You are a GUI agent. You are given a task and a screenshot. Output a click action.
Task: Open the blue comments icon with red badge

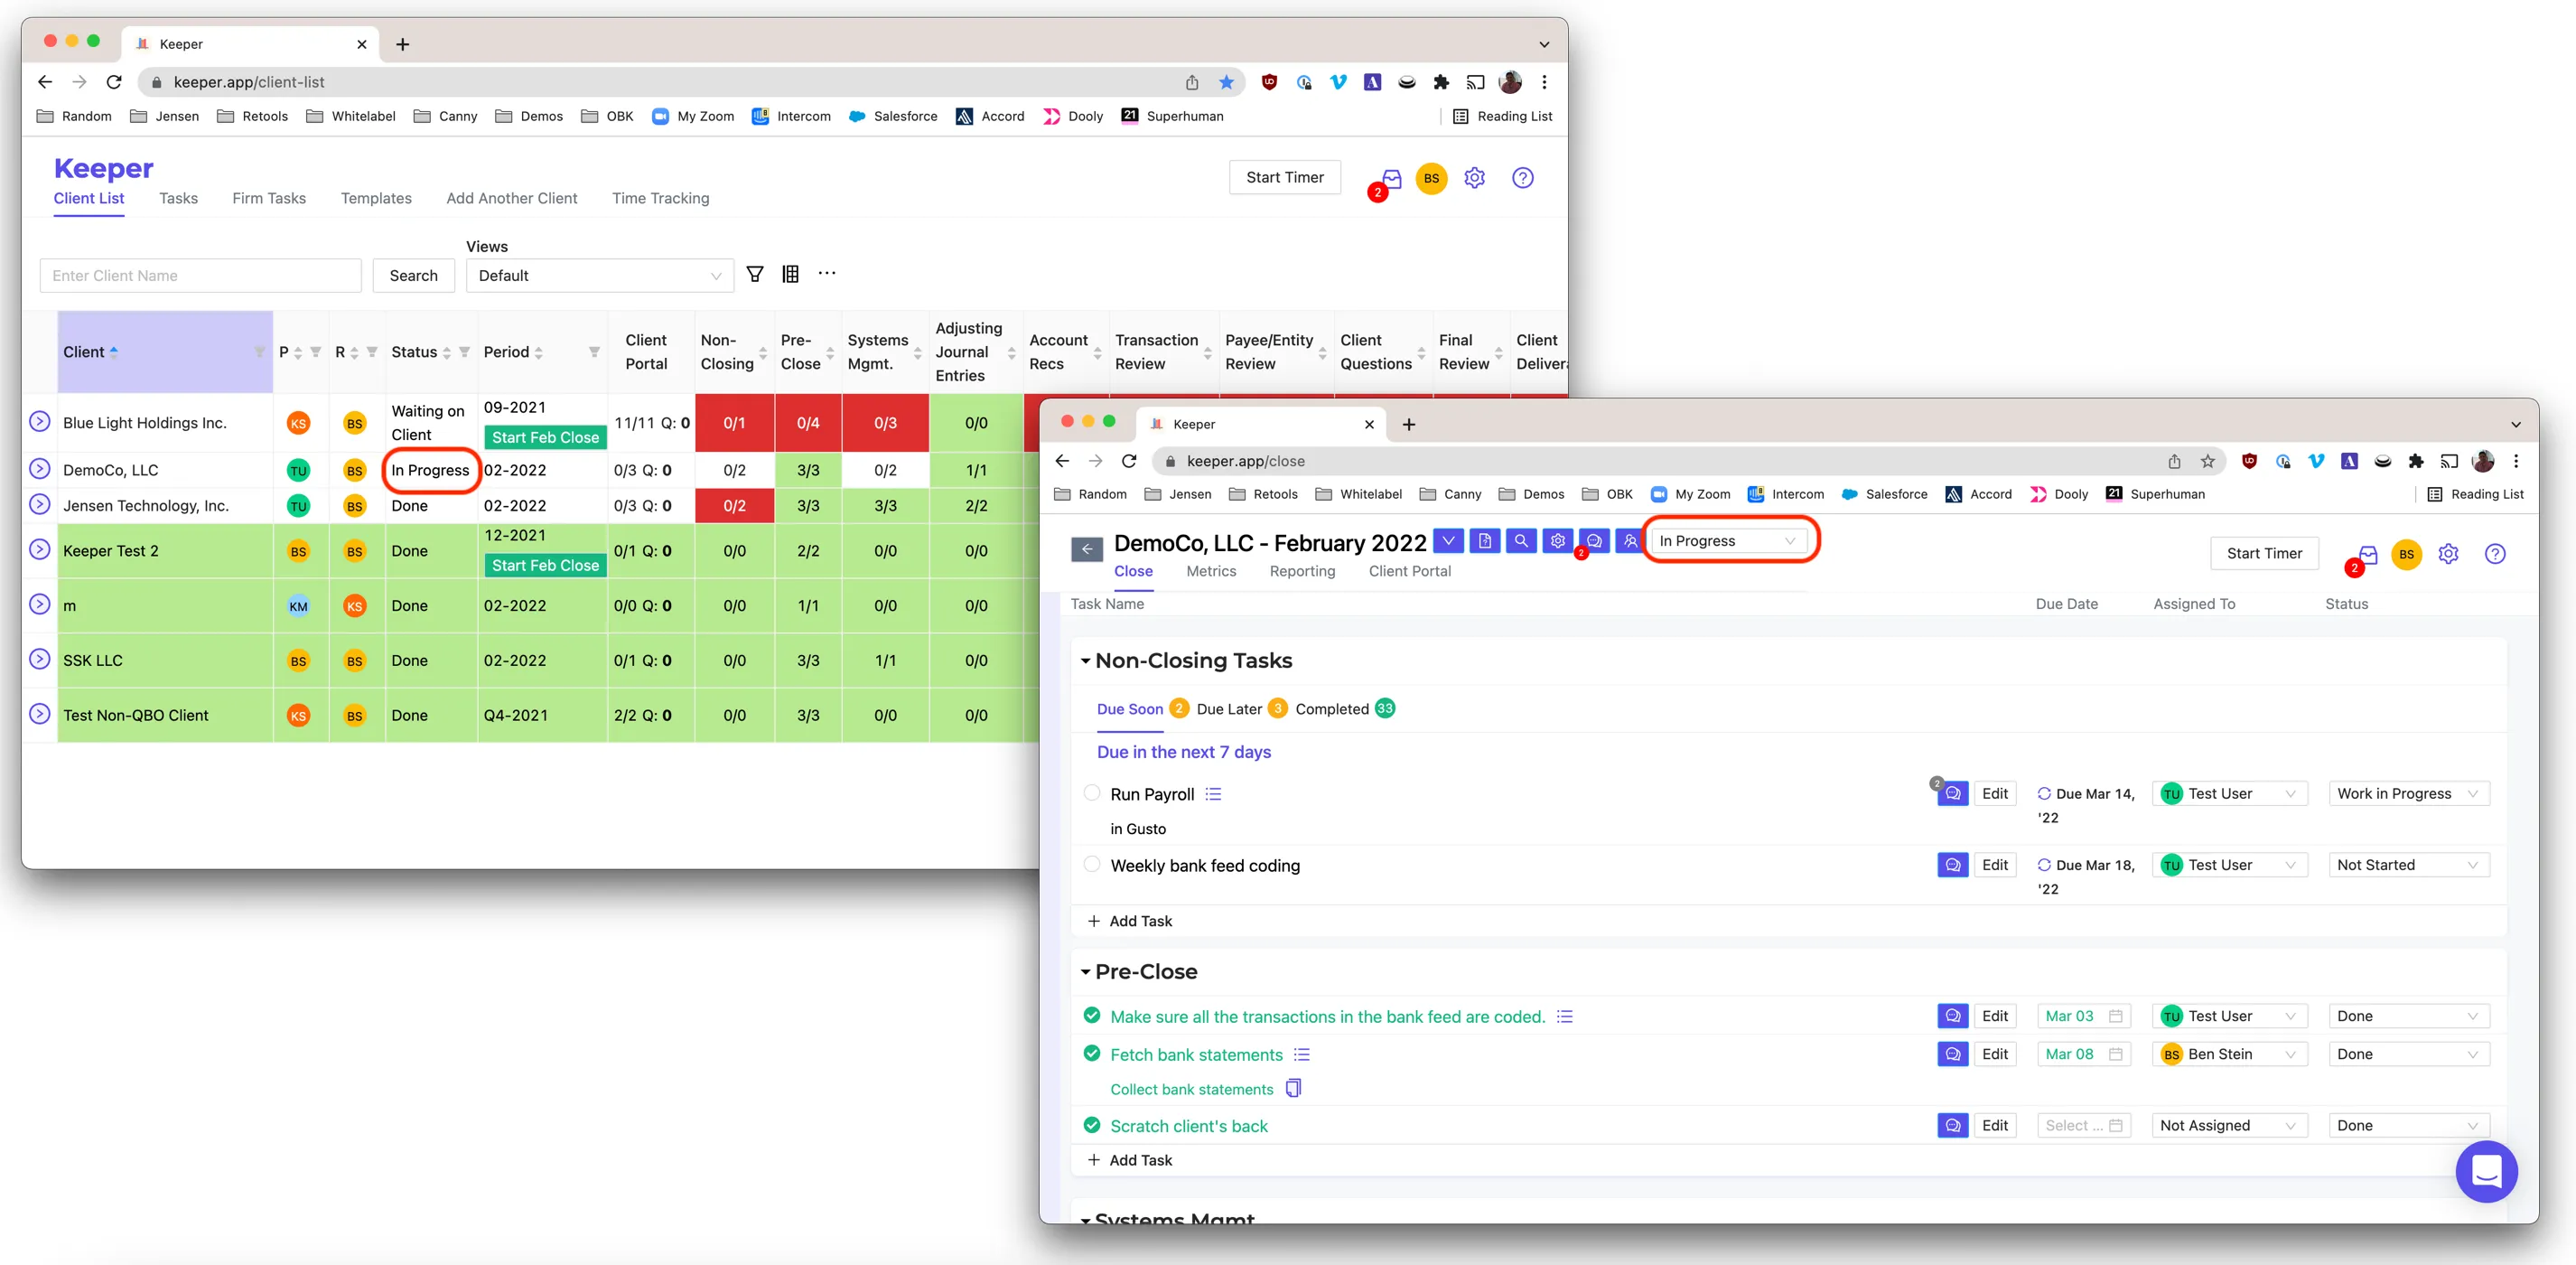[x=1594, y=540]
